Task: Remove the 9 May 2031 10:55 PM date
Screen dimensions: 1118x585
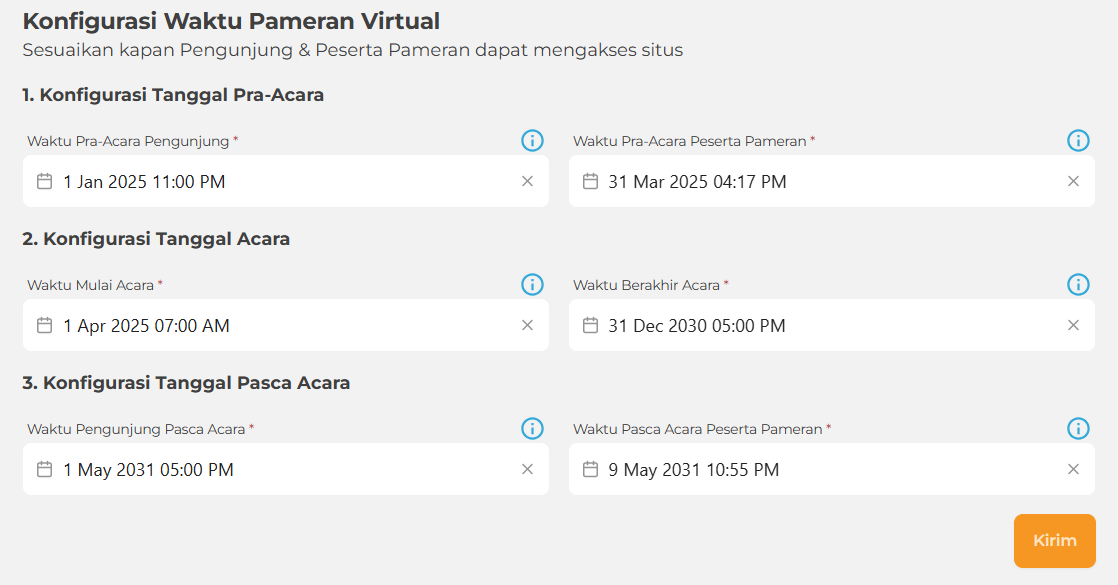Action: point(1073,469)
